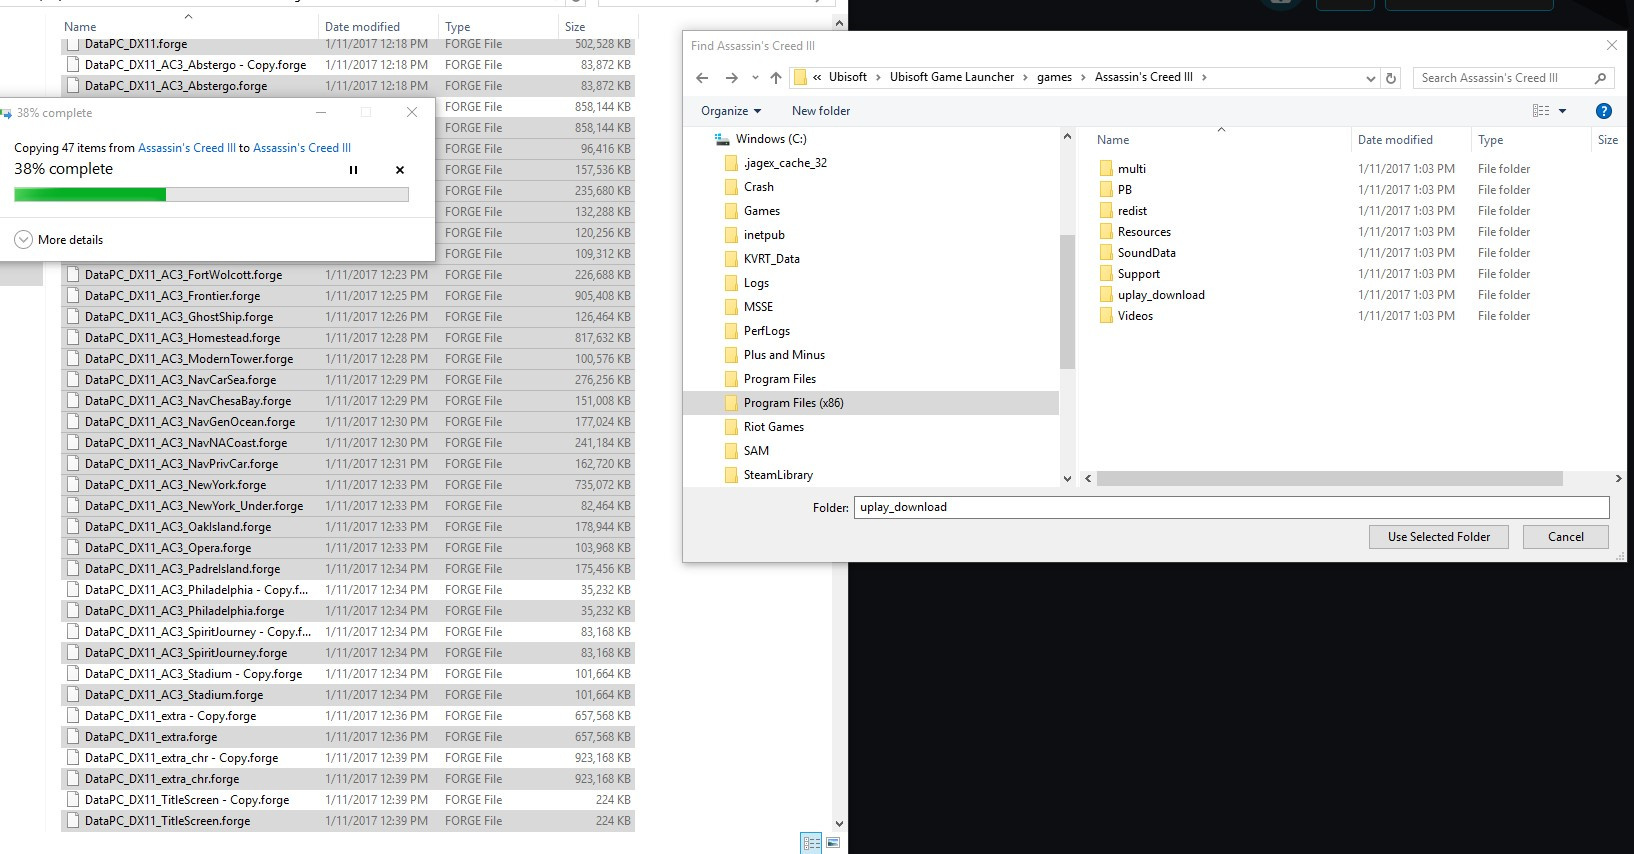Open the destination Assassin's Creed III link

point(302,148)
